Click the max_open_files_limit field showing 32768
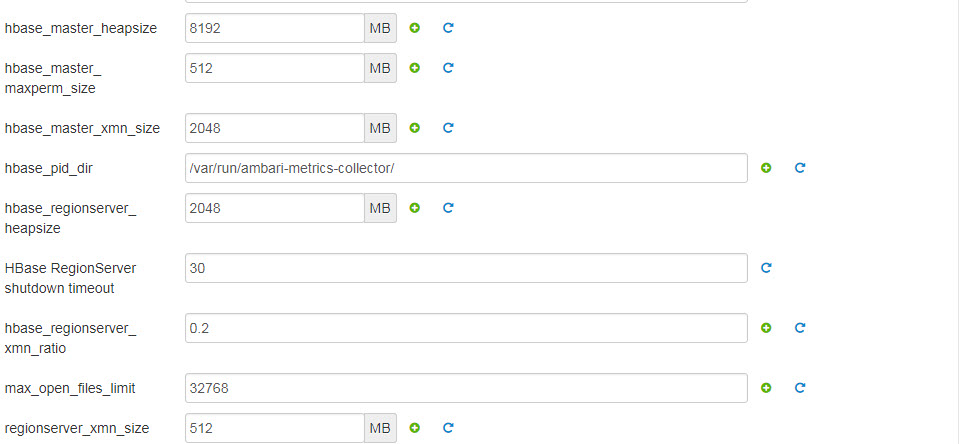Viewport: 959px width, 444px height. [466, 388]
